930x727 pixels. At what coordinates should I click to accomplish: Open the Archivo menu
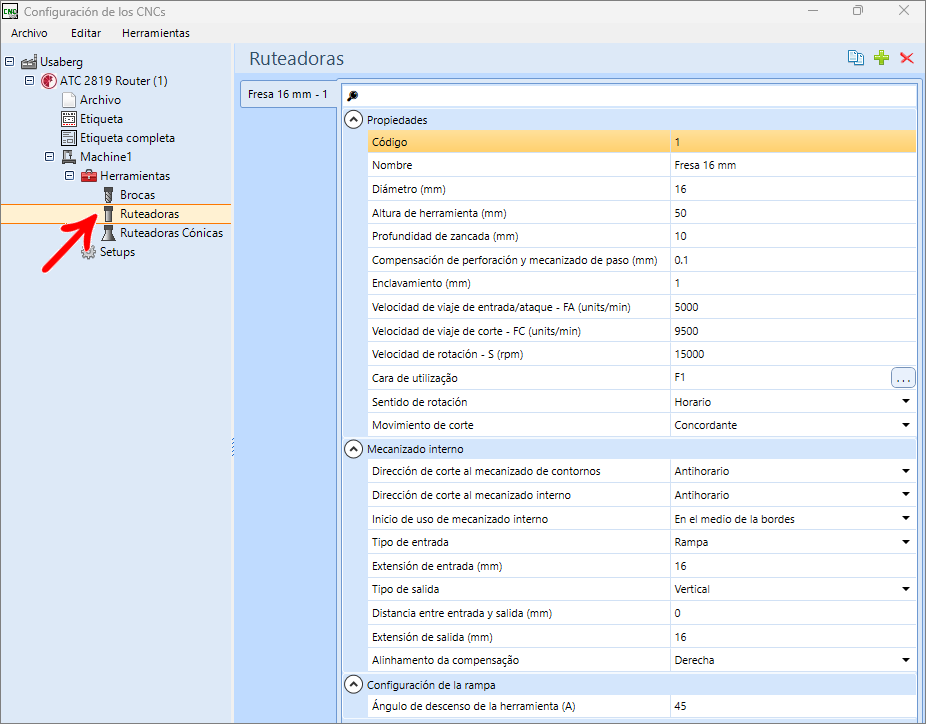click(29, 33)
